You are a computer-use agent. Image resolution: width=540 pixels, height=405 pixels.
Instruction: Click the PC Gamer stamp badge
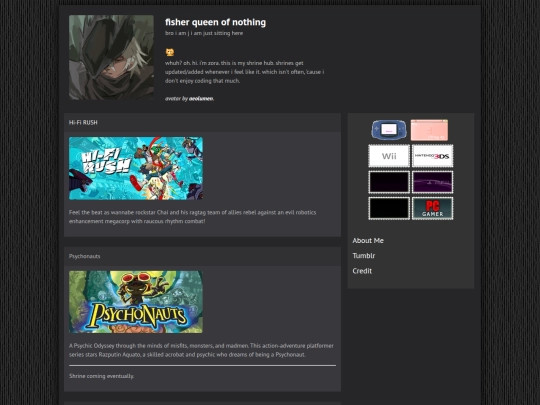(x=432, y=208)
